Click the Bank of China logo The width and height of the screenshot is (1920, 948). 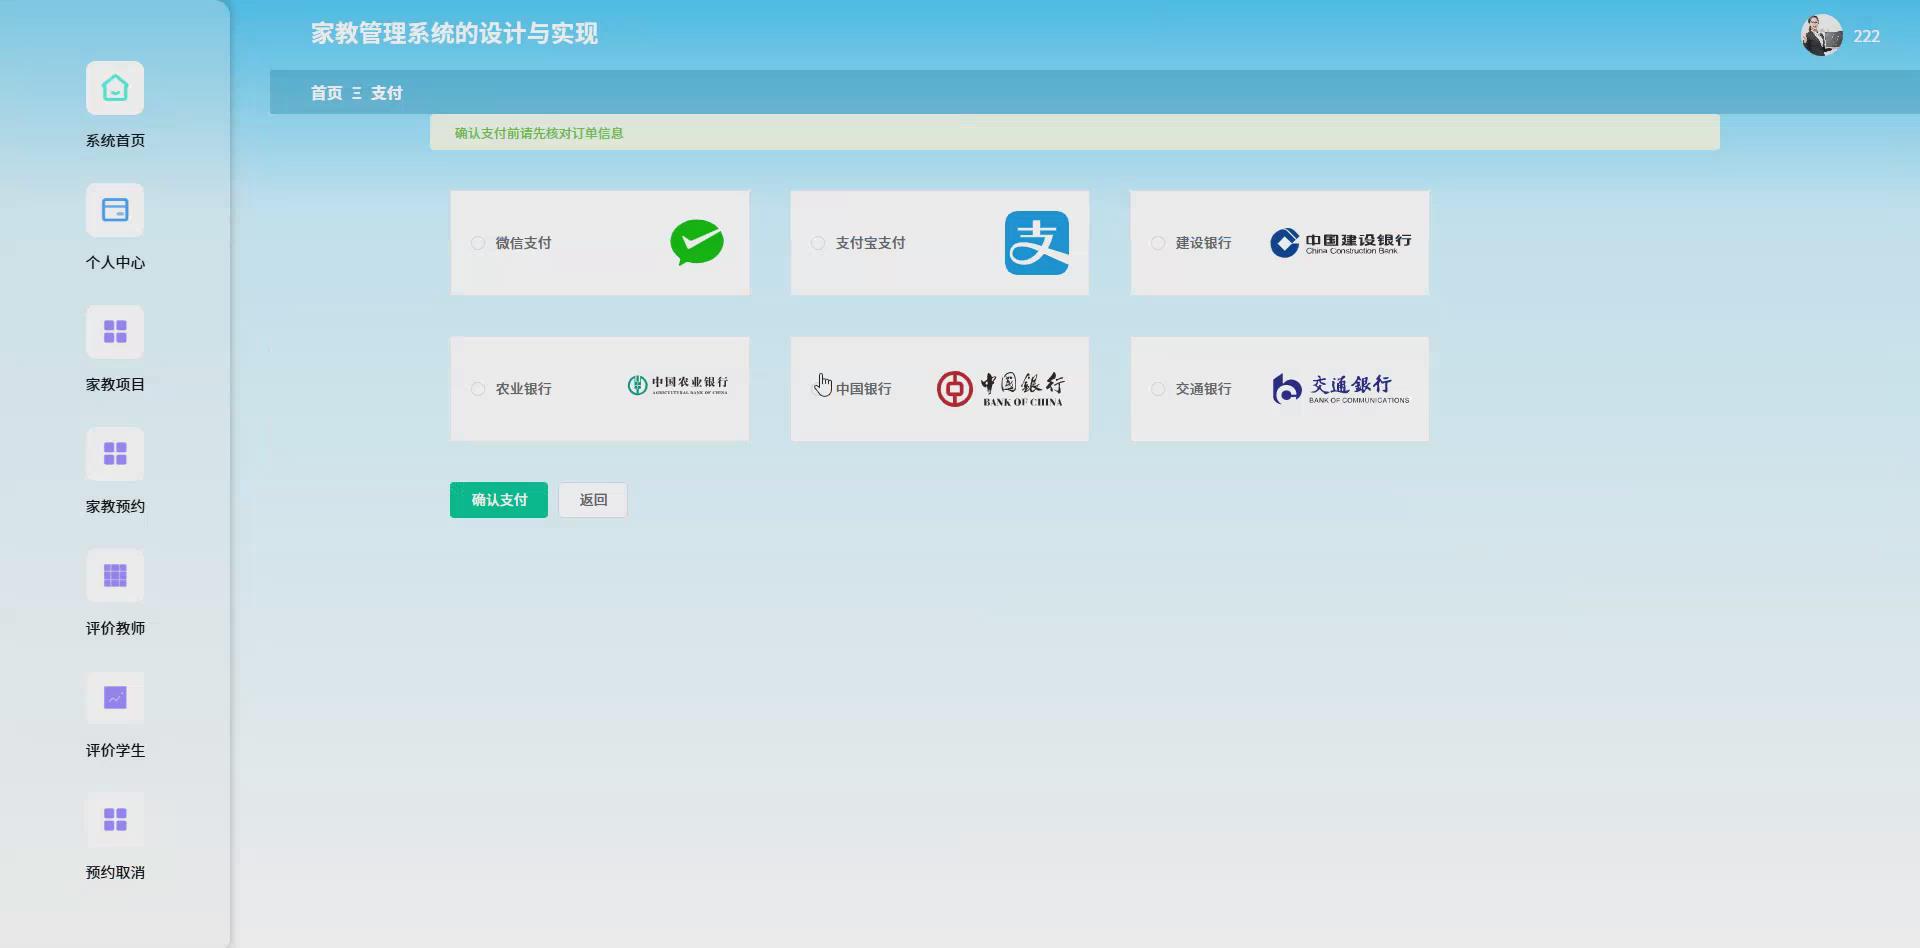[1001, 388]
